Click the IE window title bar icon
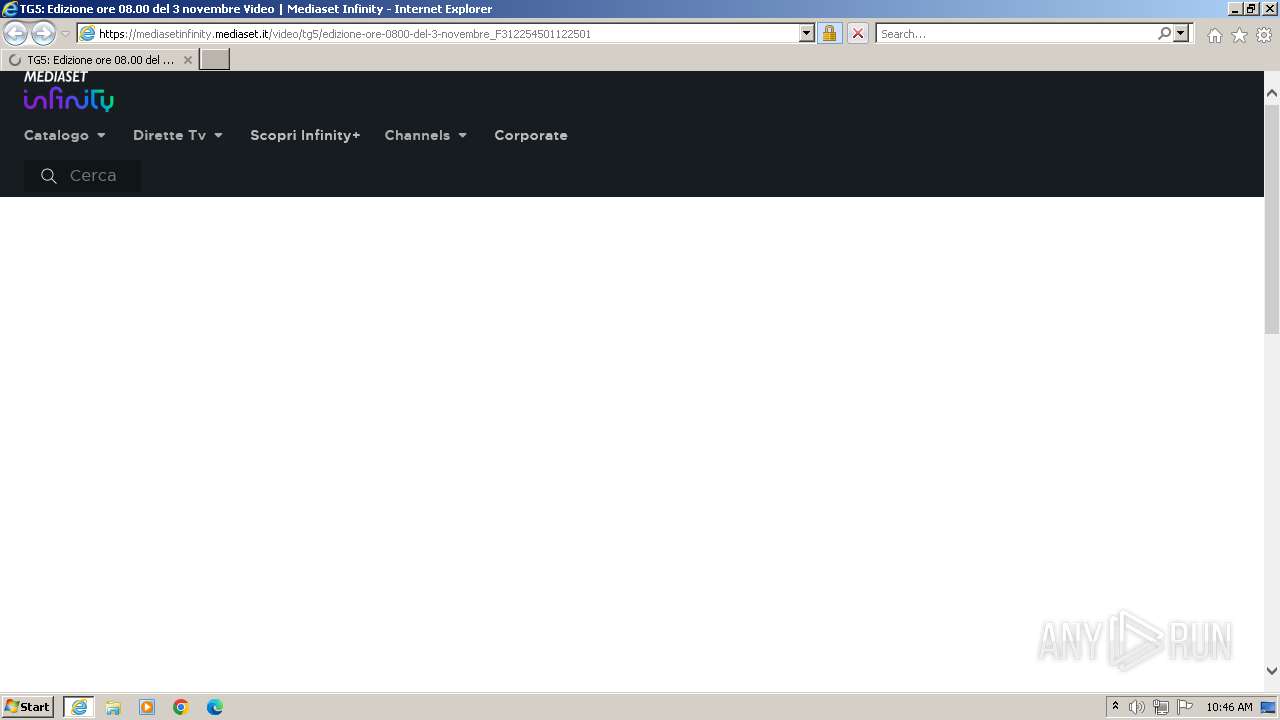 coord(10,8)
